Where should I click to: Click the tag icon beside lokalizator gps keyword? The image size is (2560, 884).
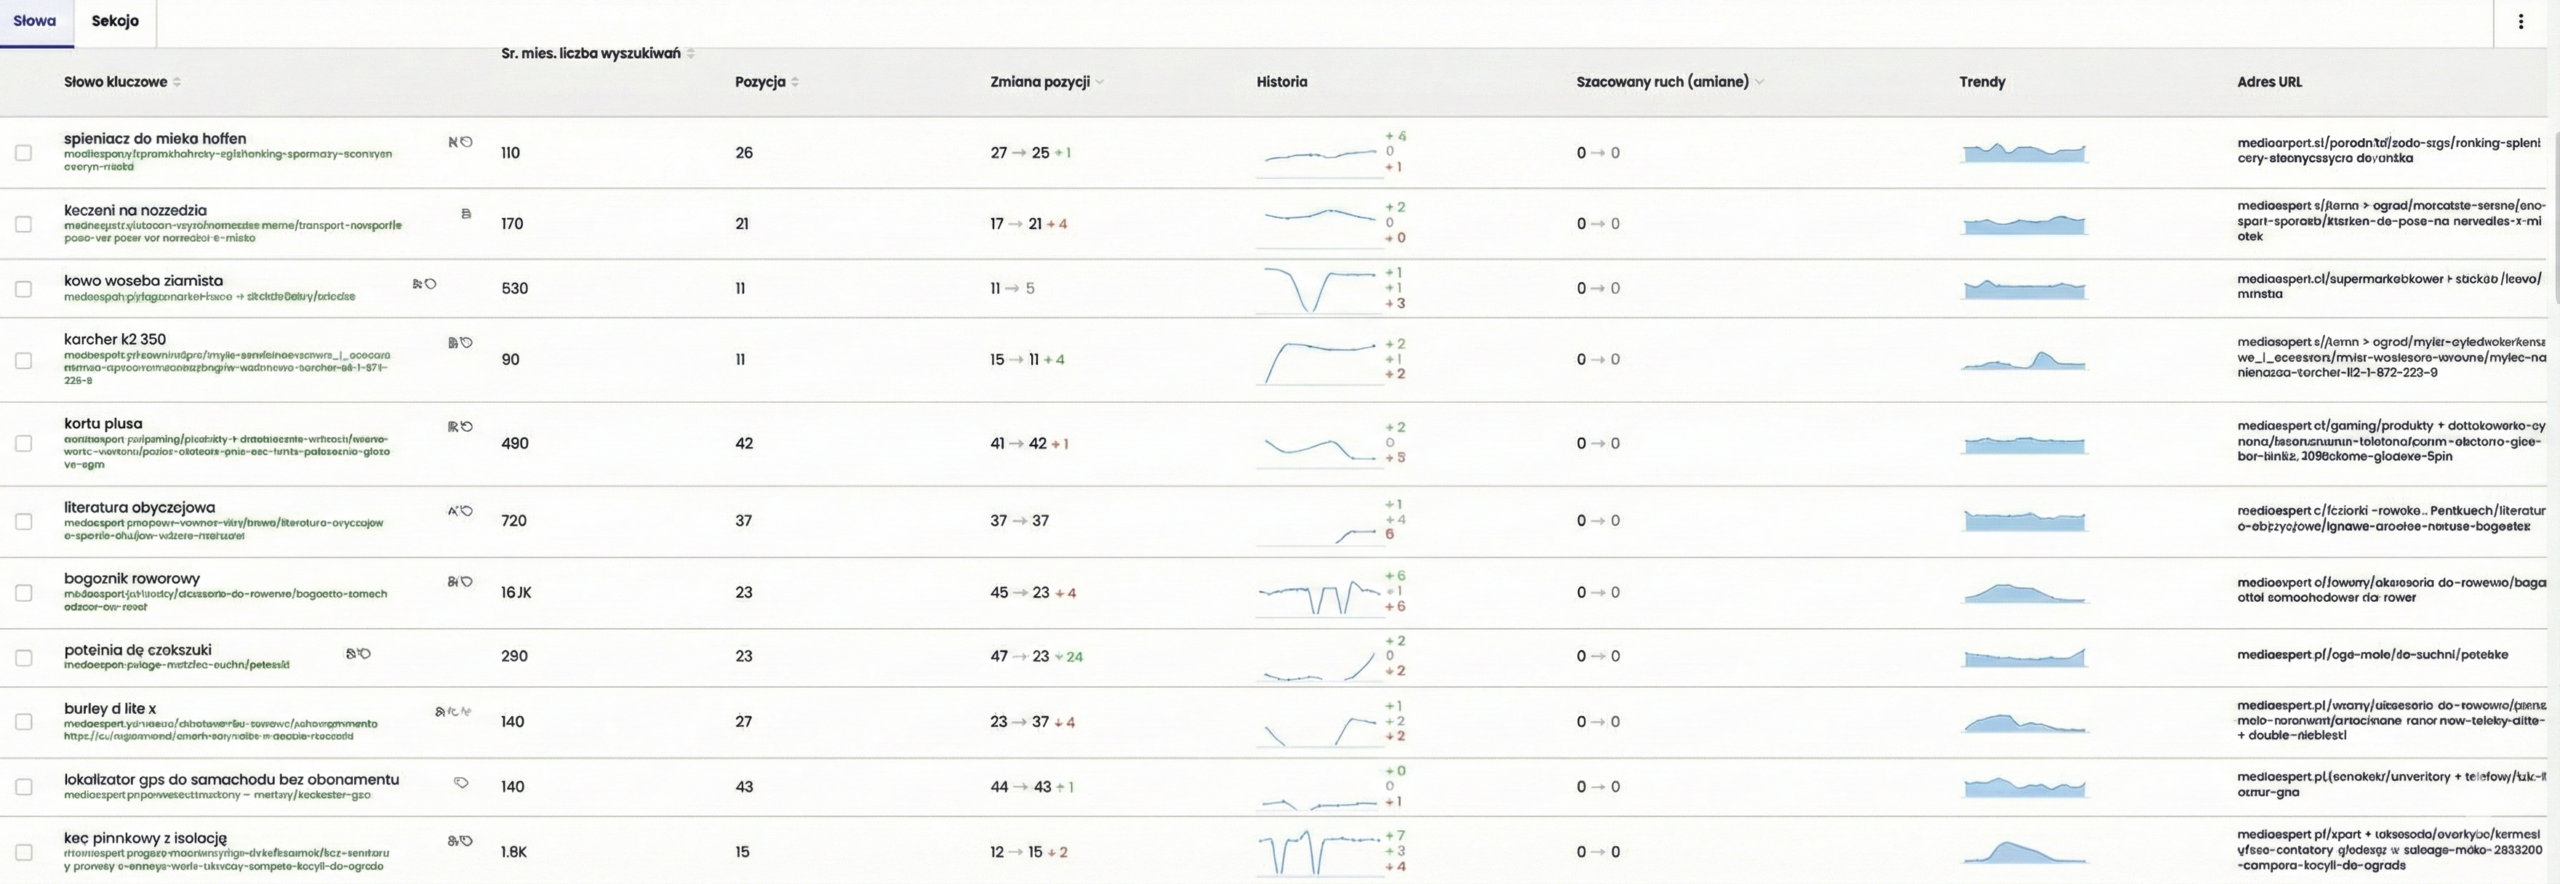click(x=461, y=782)
